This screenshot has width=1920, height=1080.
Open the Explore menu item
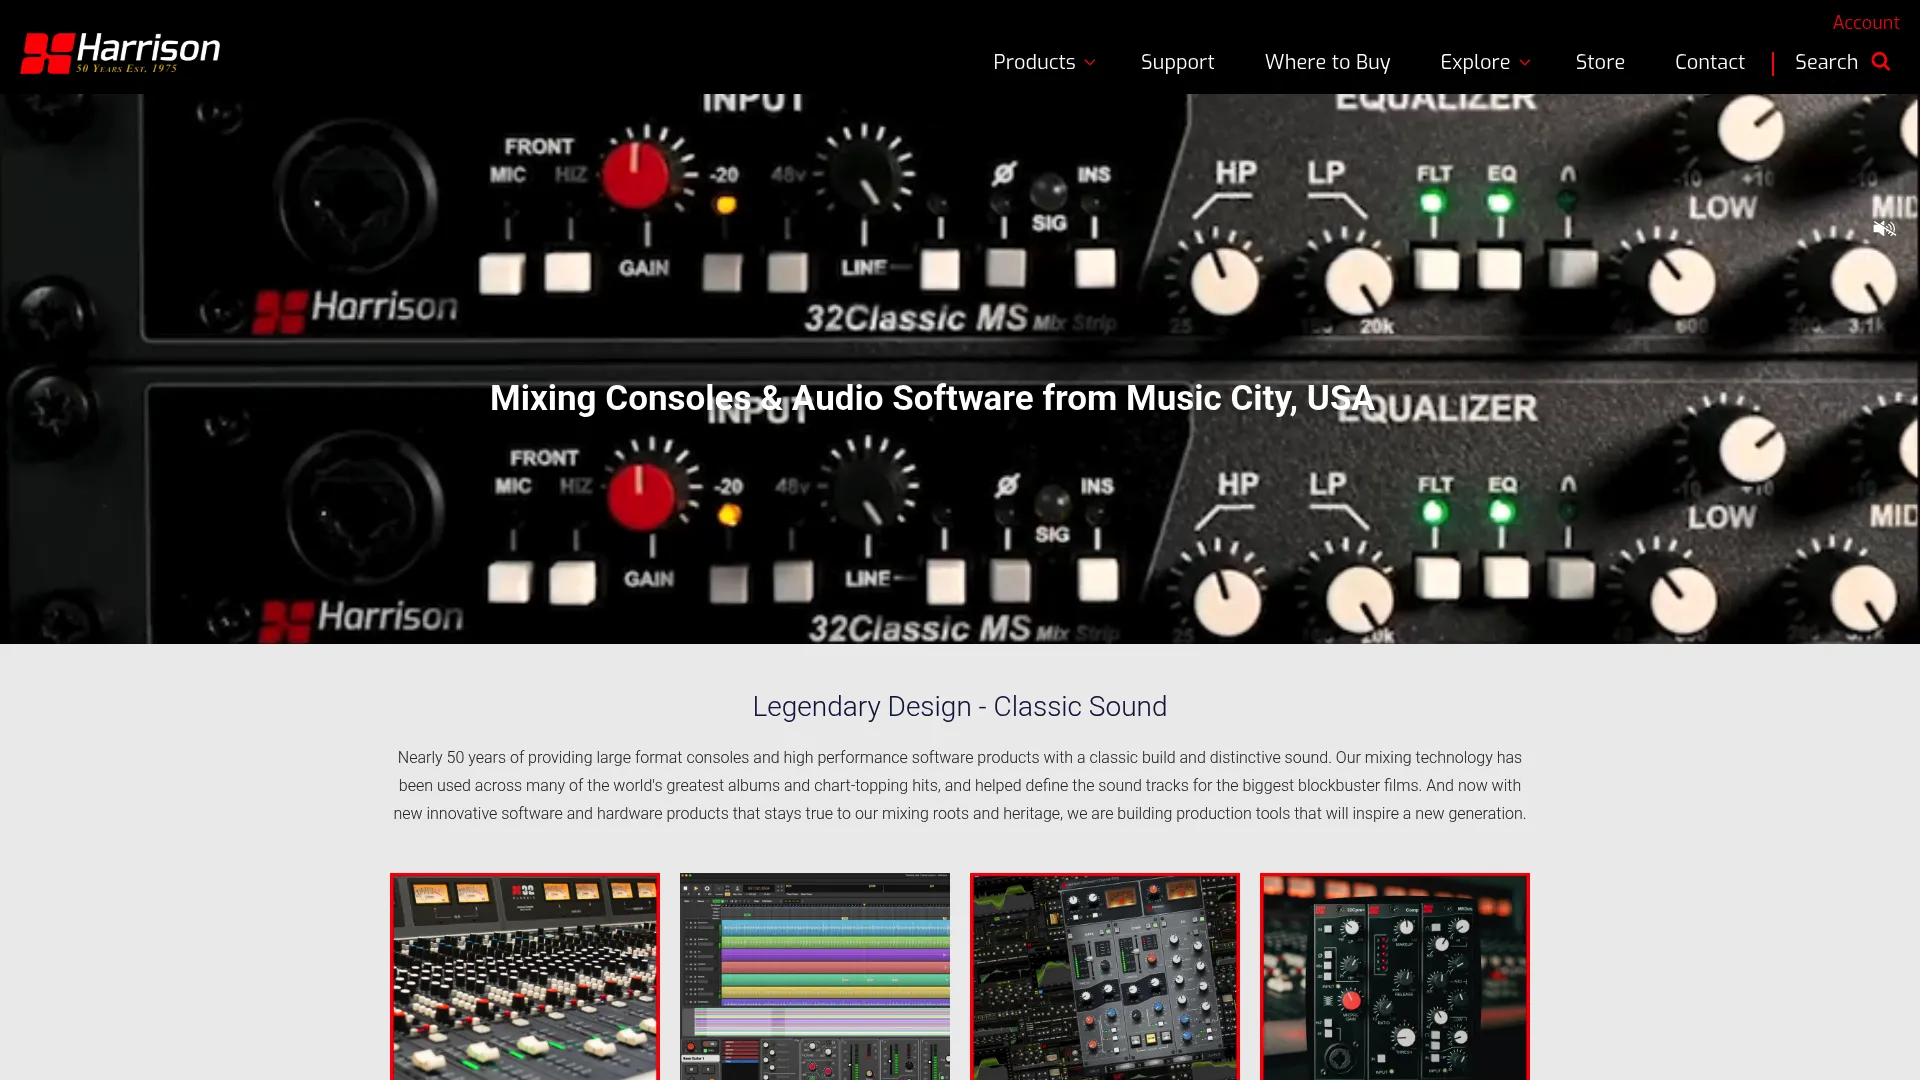point(1475,62)
